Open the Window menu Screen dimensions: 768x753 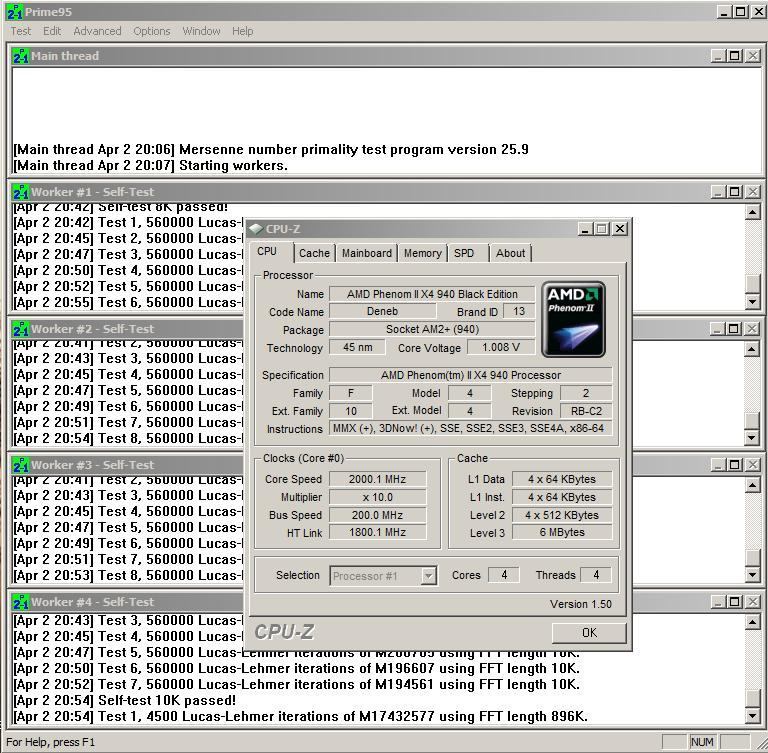[201, 31]
